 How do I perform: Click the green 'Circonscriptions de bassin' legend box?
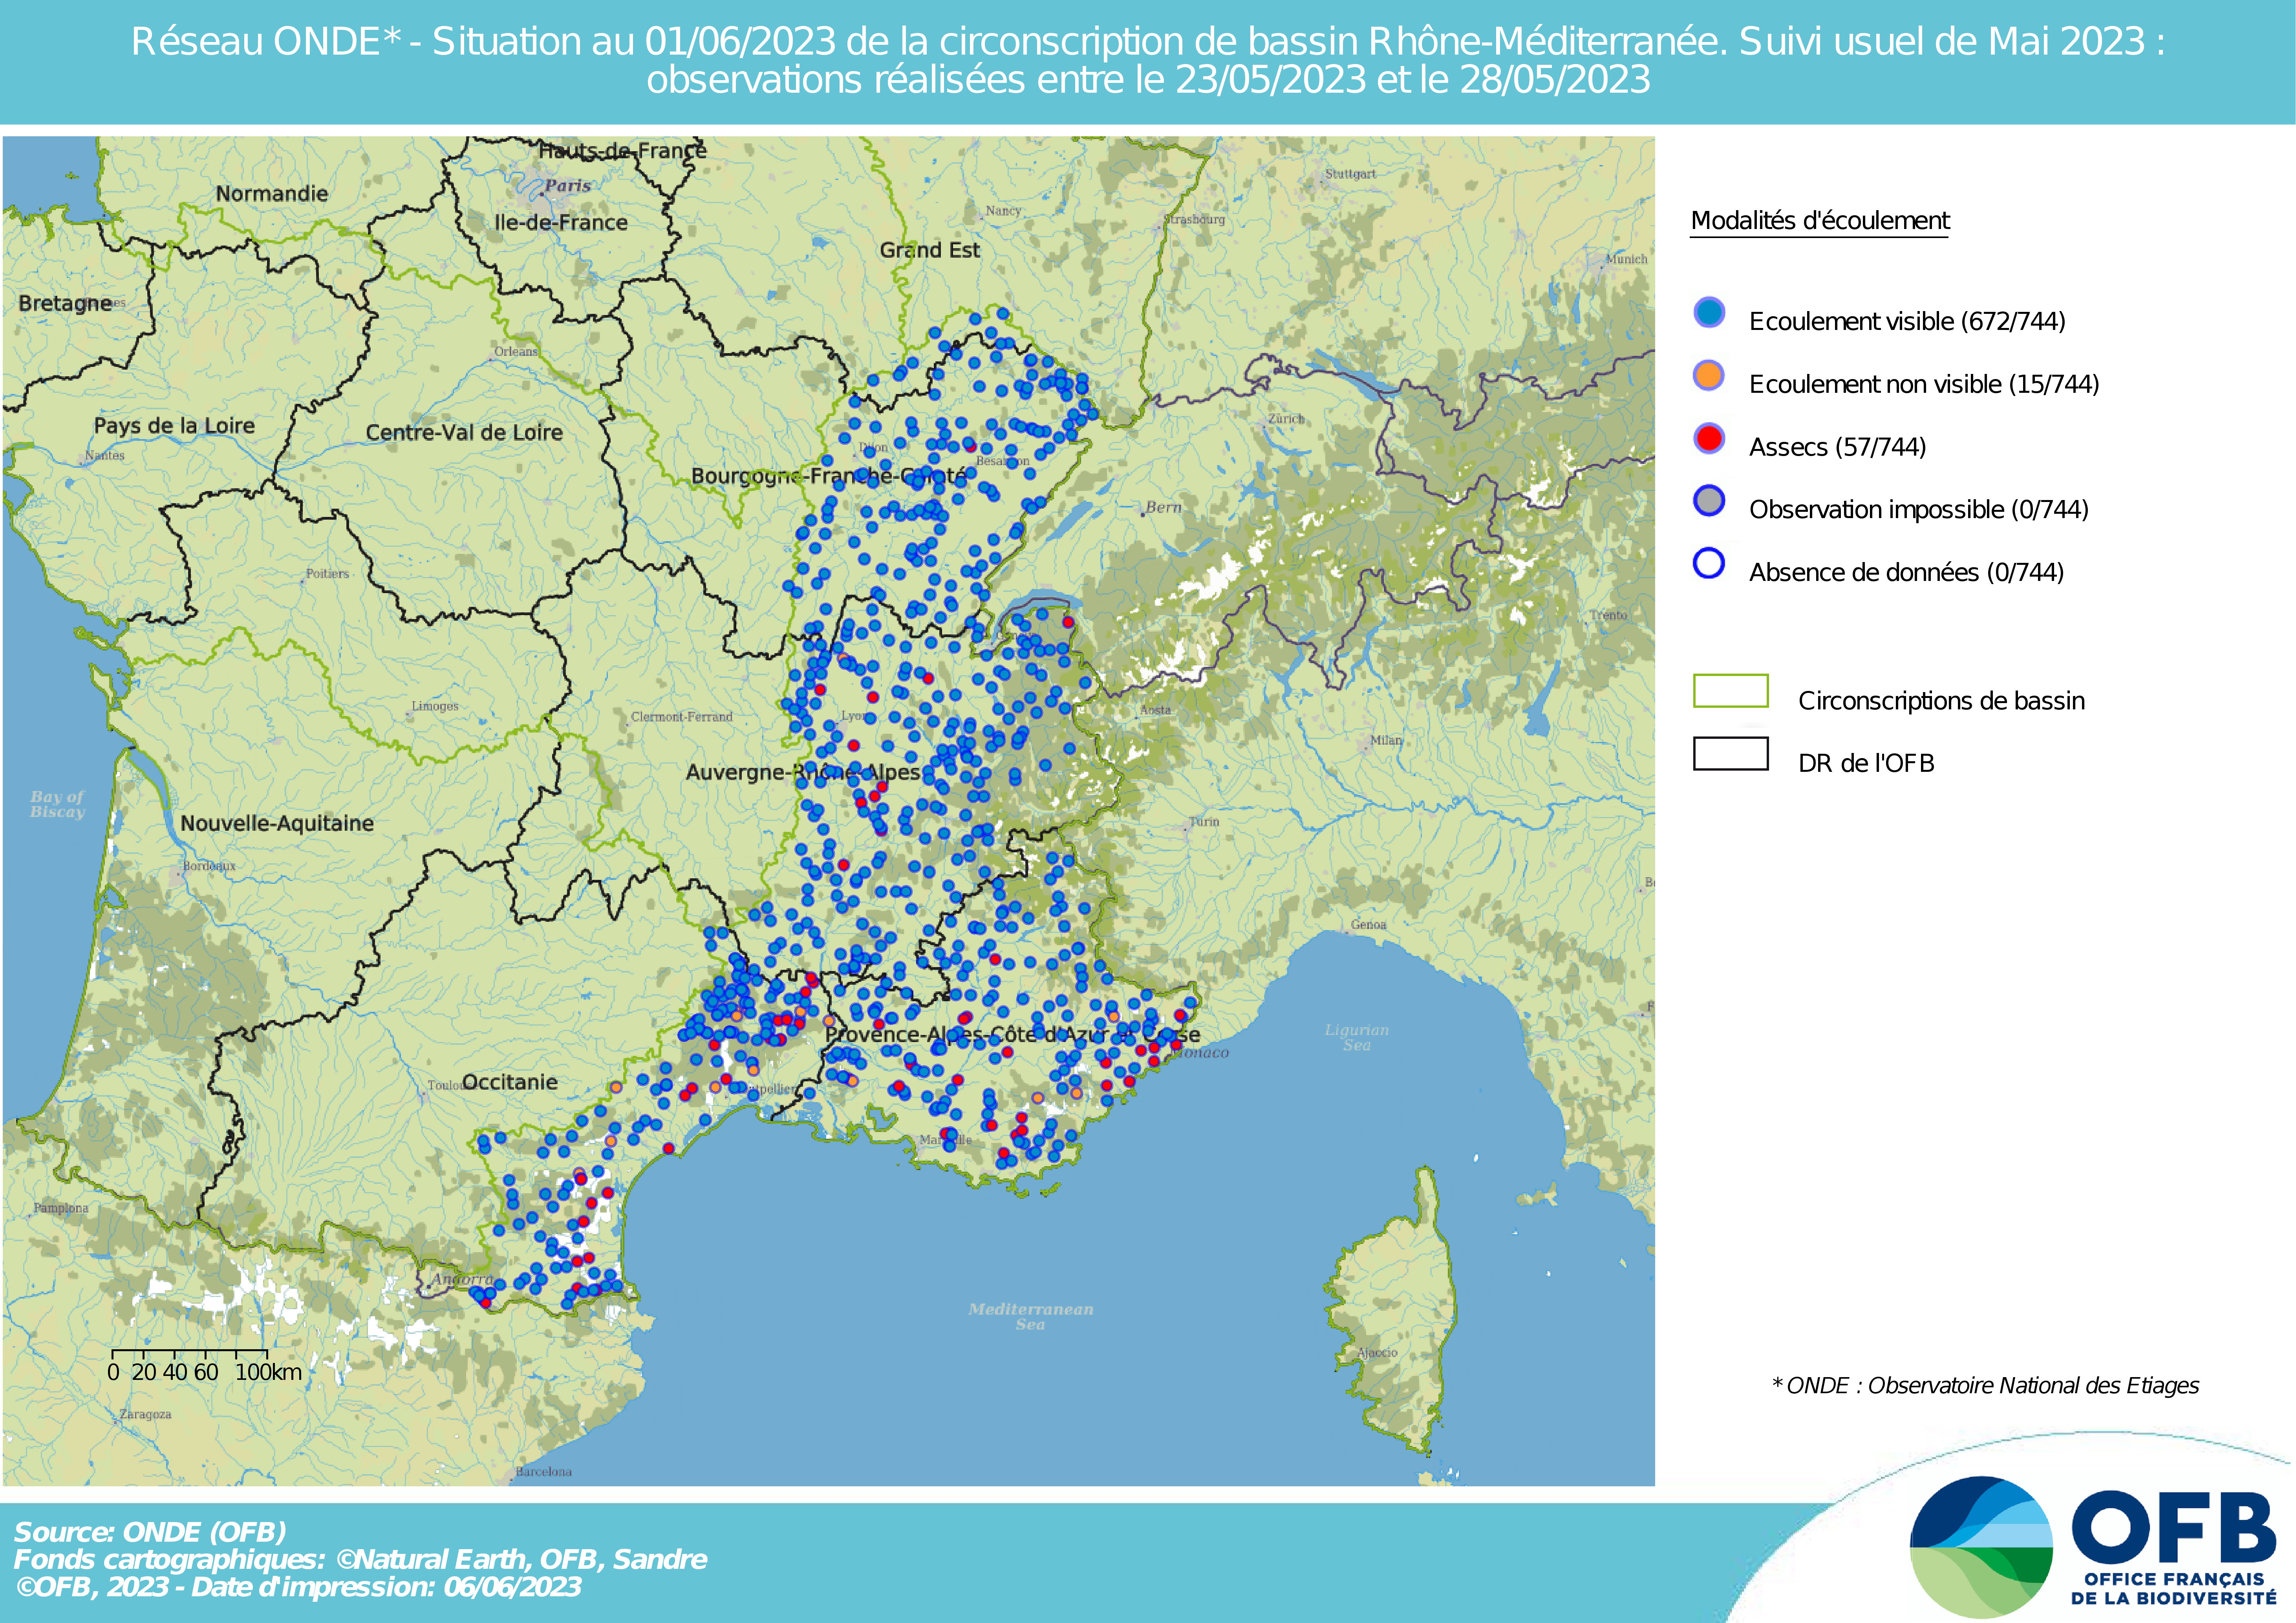tap(1731, 691)
